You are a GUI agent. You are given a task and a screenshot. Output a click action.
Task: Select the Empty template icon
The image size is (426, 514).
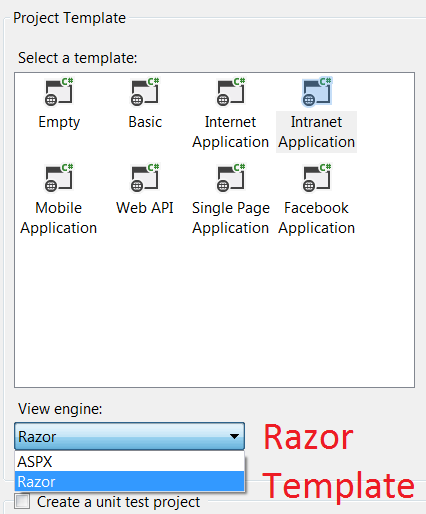pos(59,92)
